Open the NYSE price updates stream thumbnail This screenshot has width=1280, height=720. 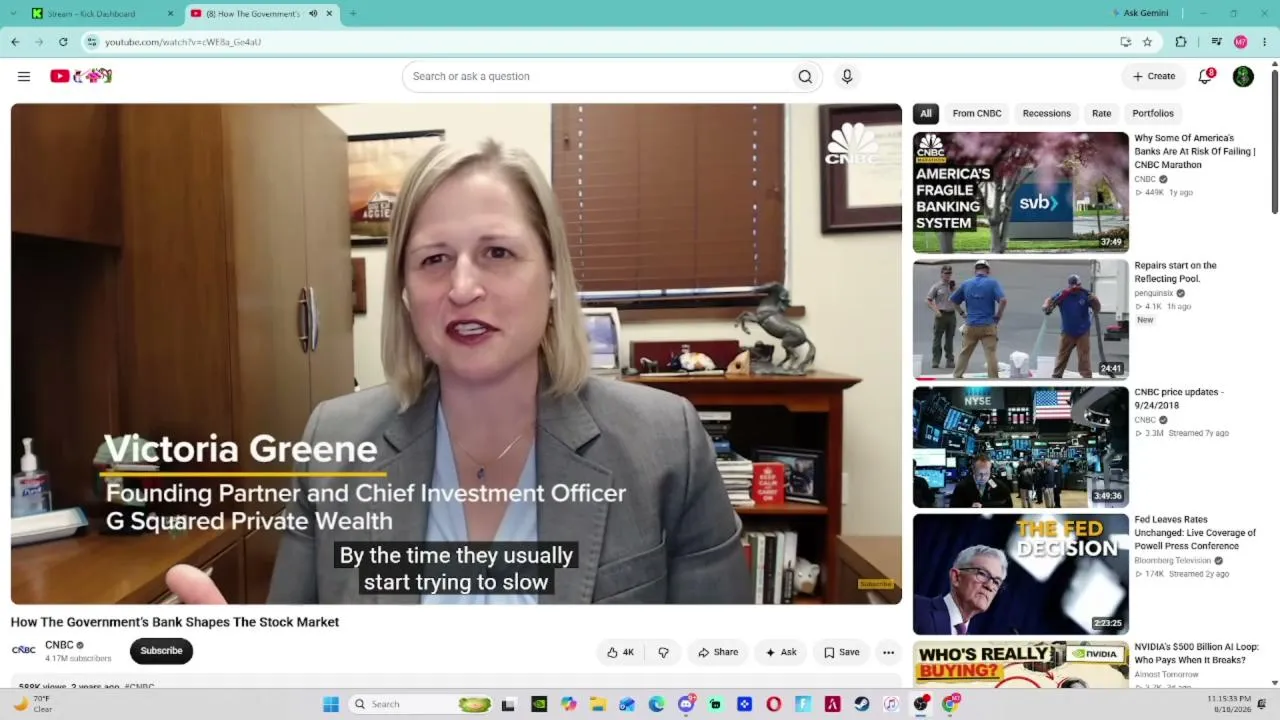pyautogui.click(x=1021, y=447)
